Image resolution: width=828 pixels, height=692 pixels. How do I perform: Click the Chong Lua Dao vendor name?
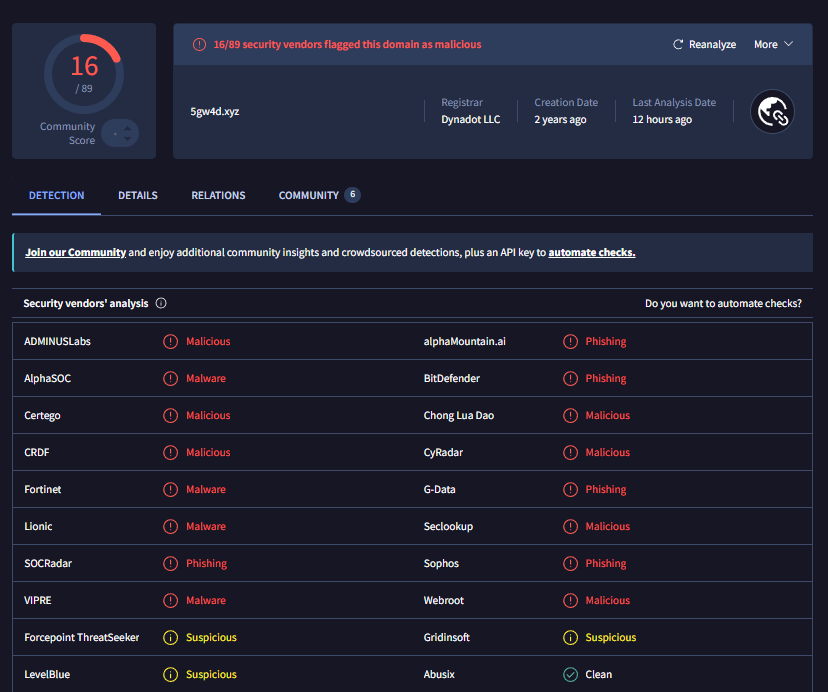tap(459, 415)
